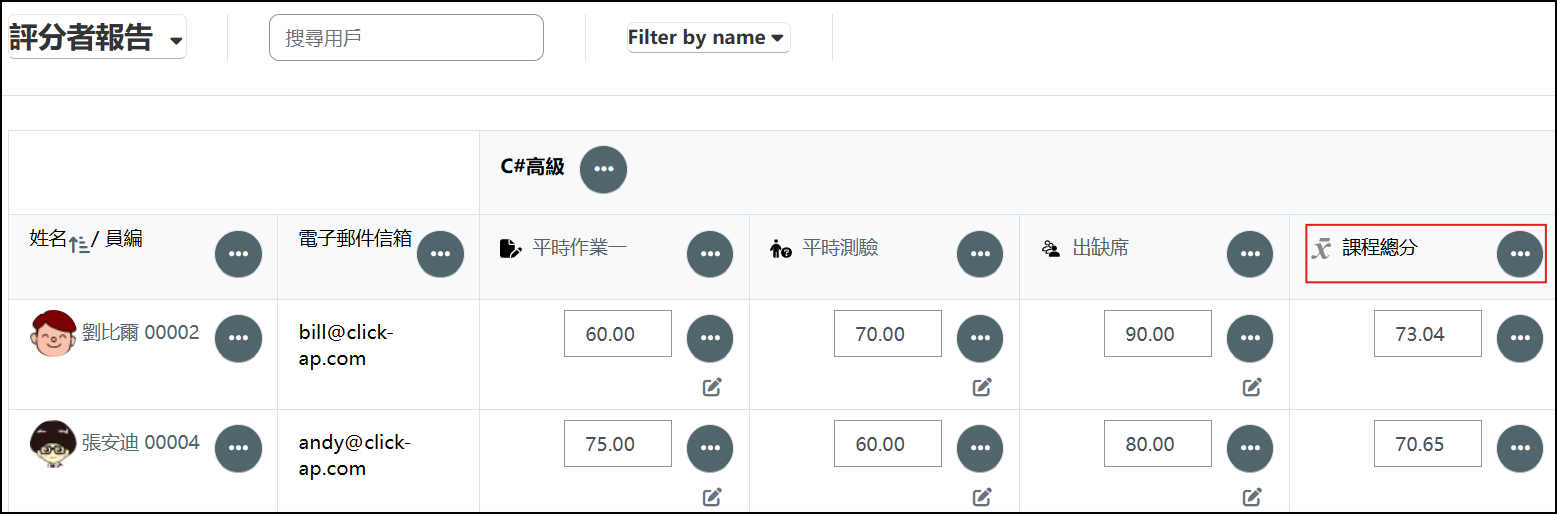Screen dimensions: 1557x514
Task: Click the 平時作業一 assignment link
Action: click(x=580, y=248)
